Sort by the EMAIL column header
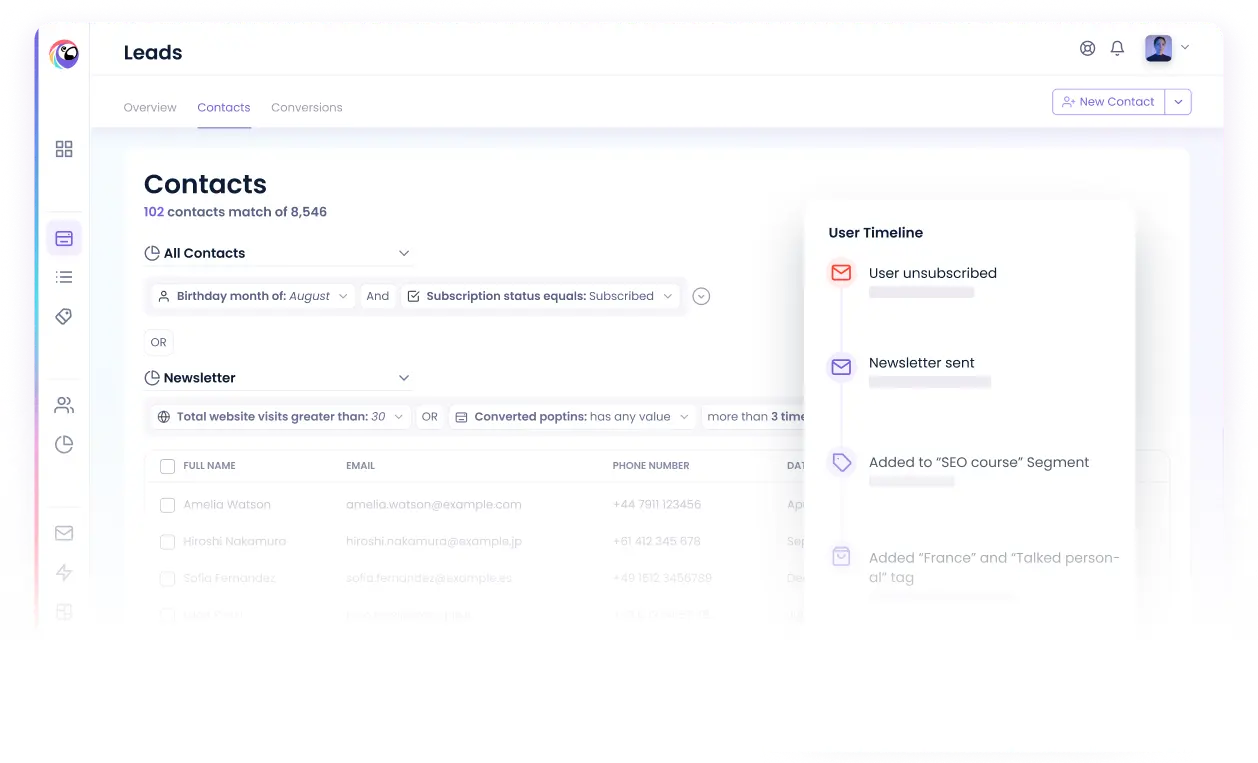1258x763 pixels. click(x=360, y=466)
